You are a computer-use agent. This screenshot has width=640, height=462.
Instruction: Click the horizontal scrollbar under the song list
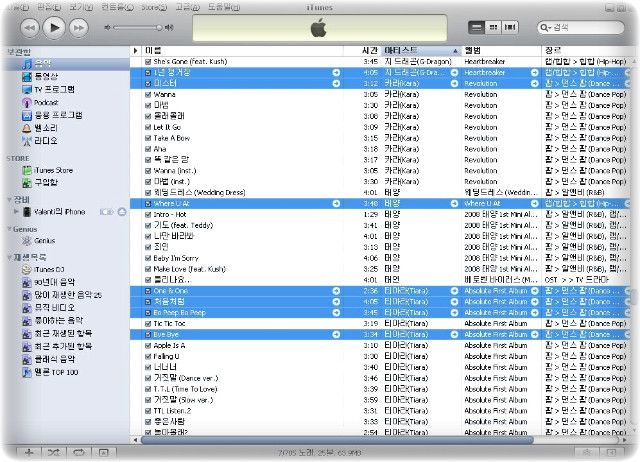pos(337,440)
